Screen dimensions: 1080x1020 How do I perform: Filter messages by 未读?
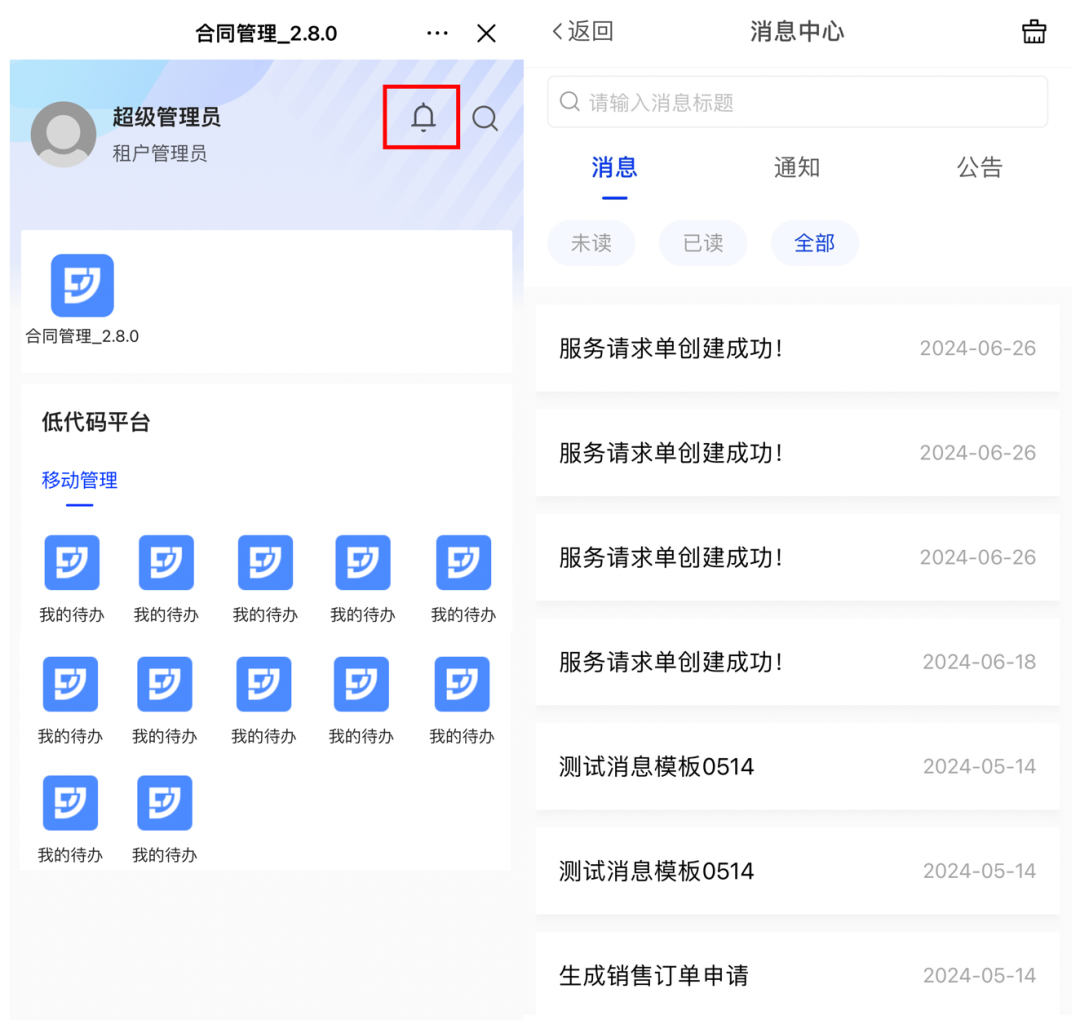pyautogui.click(x=591, y=243)
